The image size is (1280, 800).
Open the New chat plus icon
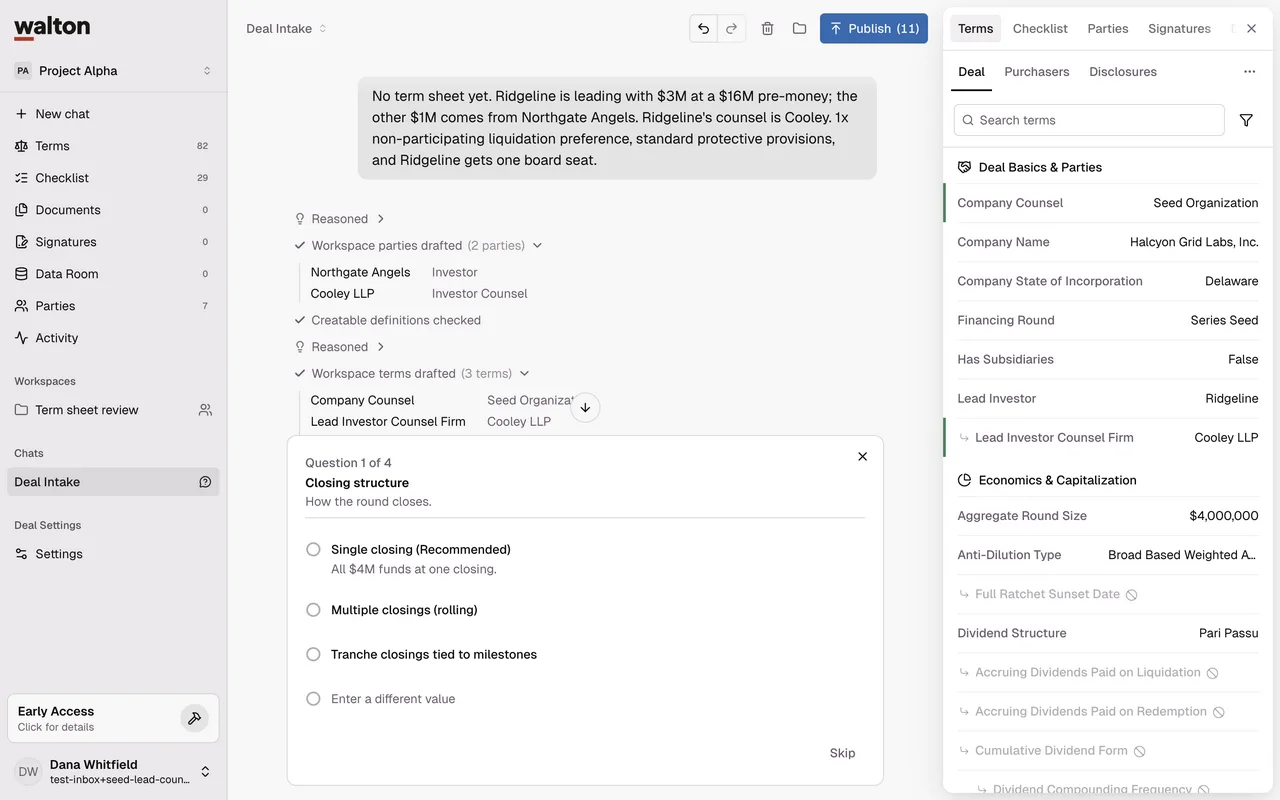[x=21, y=114]
